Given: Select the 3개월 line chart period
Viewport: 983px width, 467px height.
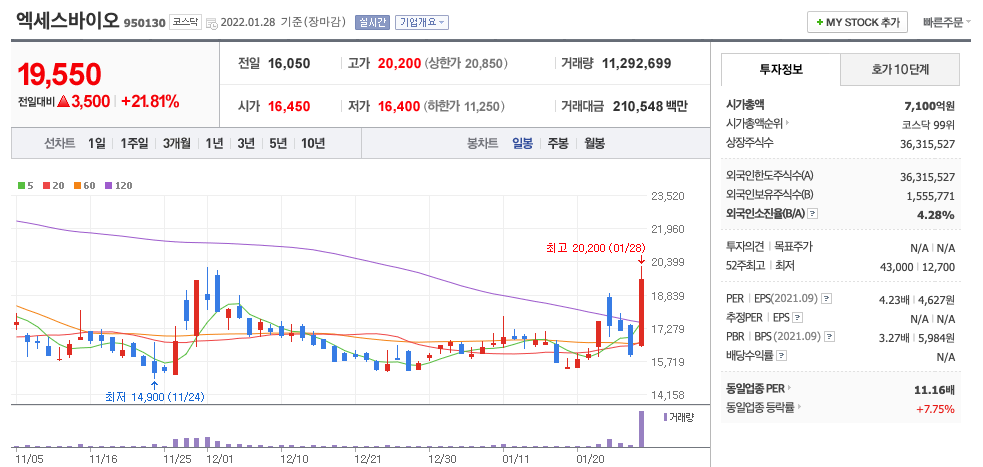Looking at the screenshot, I should [x=177, y=144].
